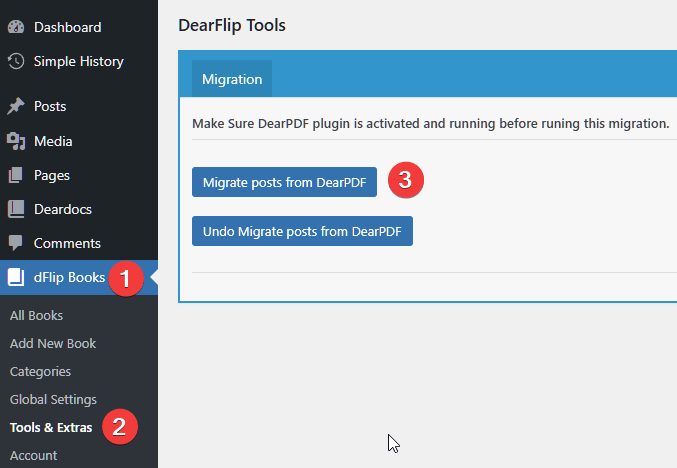Screen dimensions: 677x468
Task: Click red badge number 1
Action: tap(125, 279)
